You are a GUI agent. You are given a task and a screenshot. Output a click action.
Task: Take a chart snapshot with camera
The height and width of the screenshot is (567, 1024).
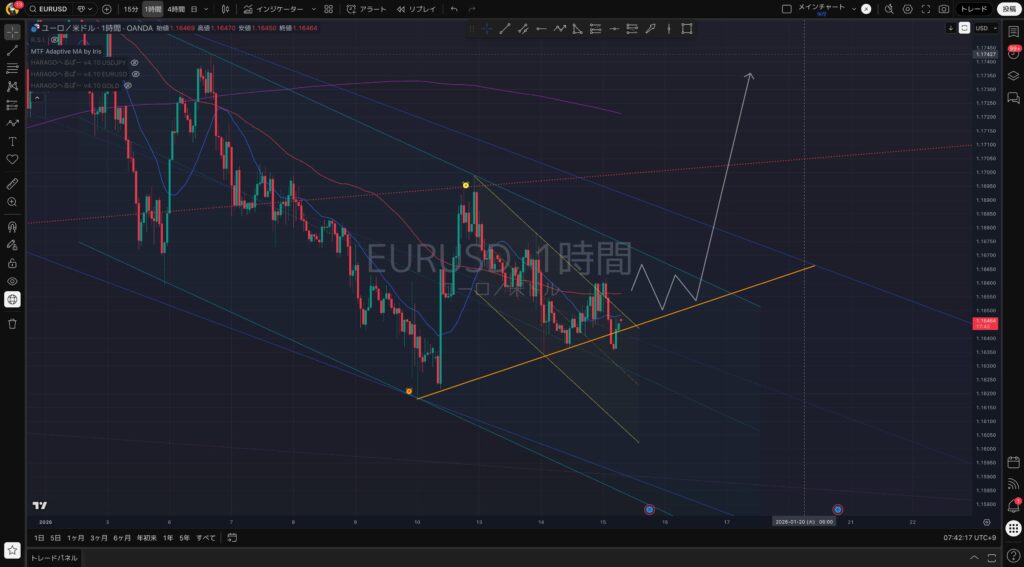pos(944,9)
